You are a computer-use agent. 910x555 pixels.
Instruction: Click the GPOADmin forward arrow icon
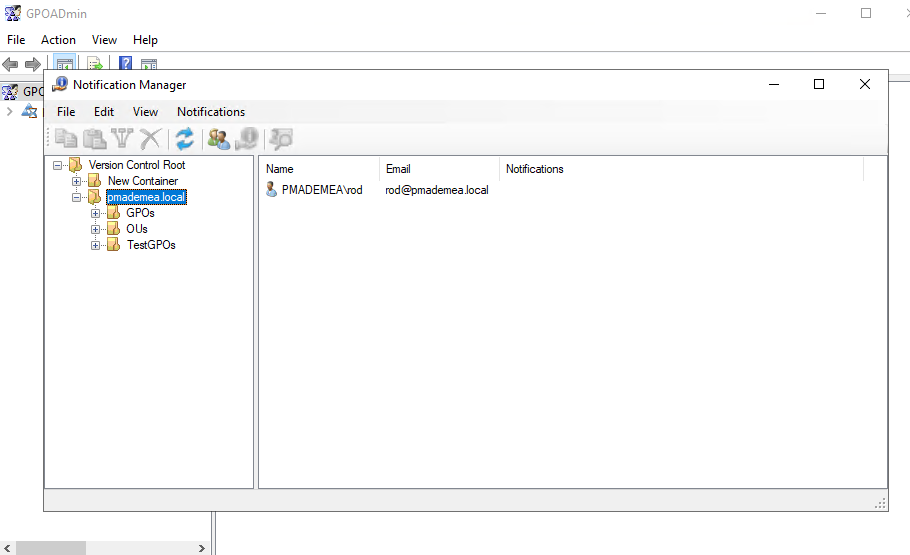pos(32,64)
